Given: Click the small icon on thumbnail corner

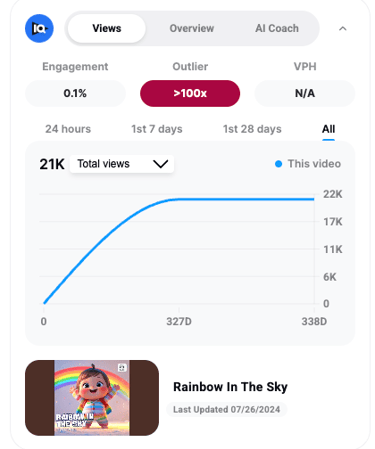Looking at the screenshot, I should (x=122, y=367).
